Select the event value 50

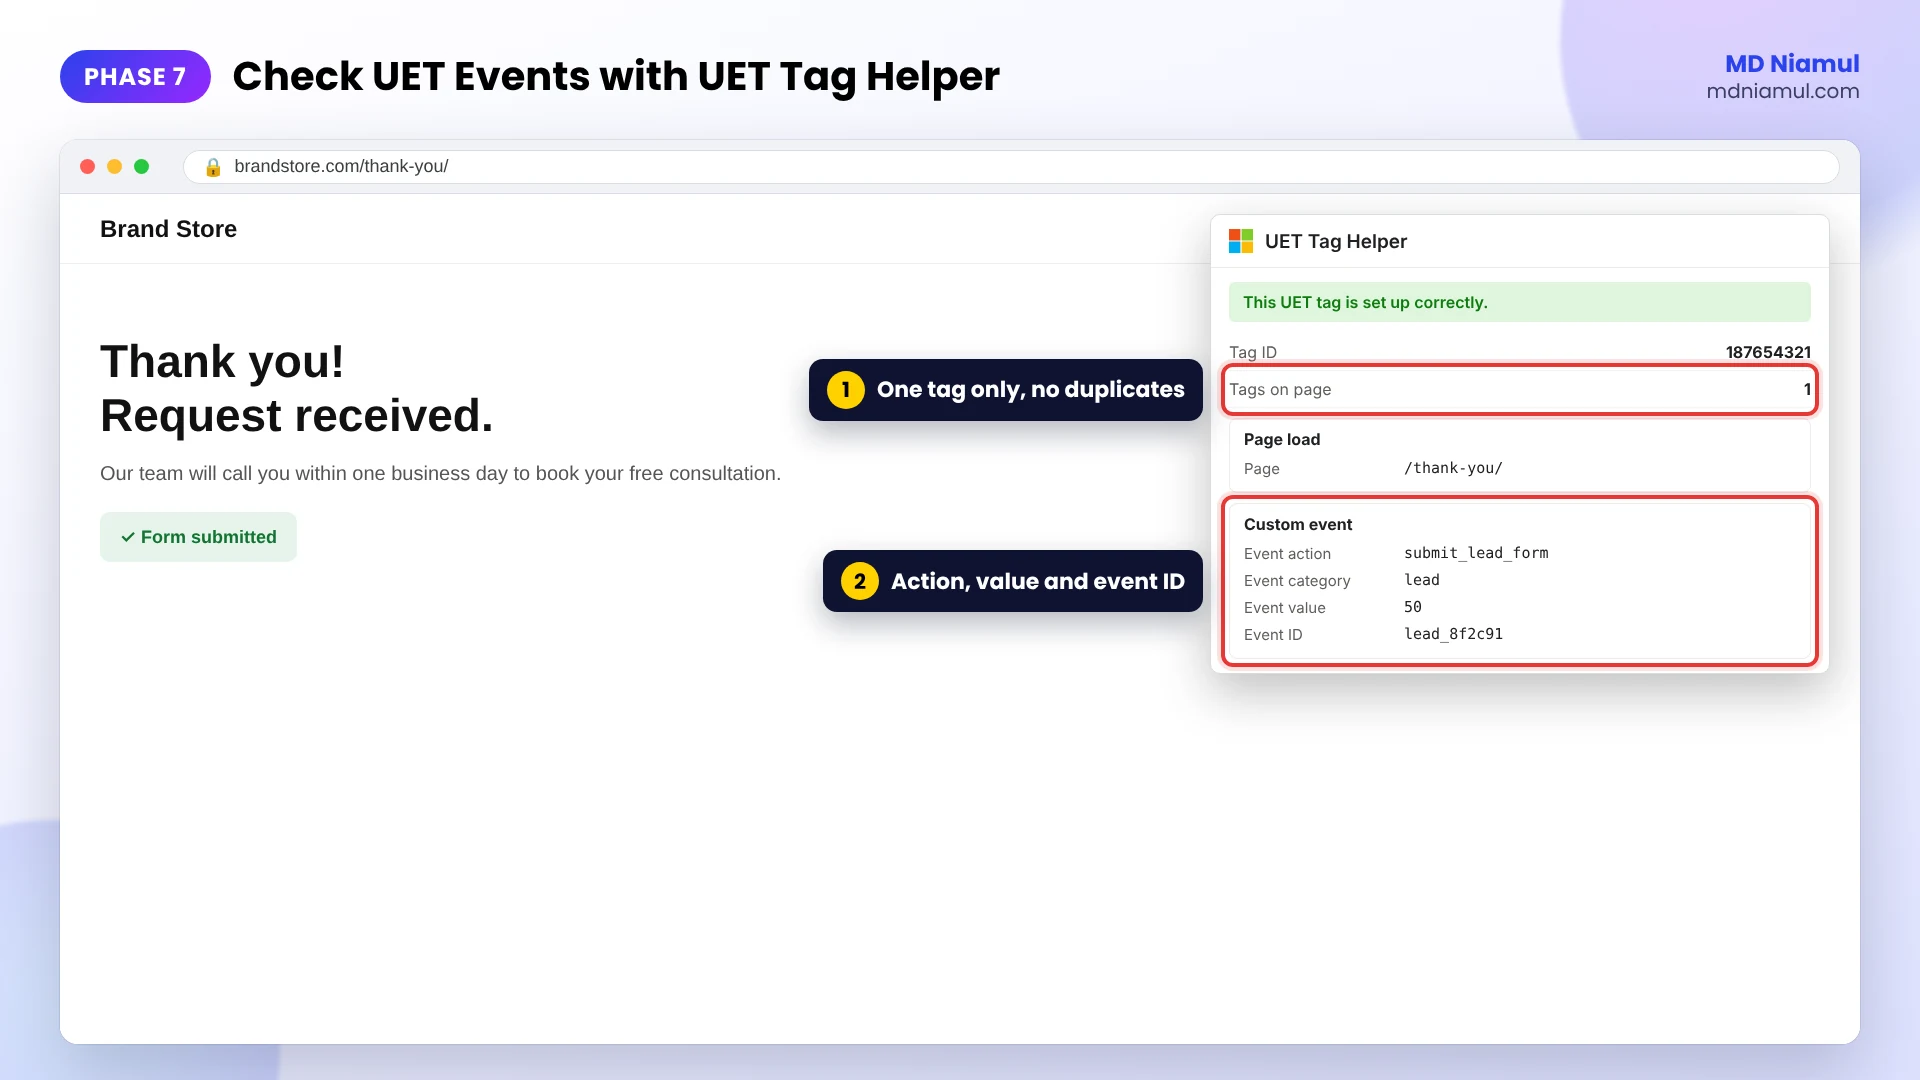click(x=1413, y=607)
